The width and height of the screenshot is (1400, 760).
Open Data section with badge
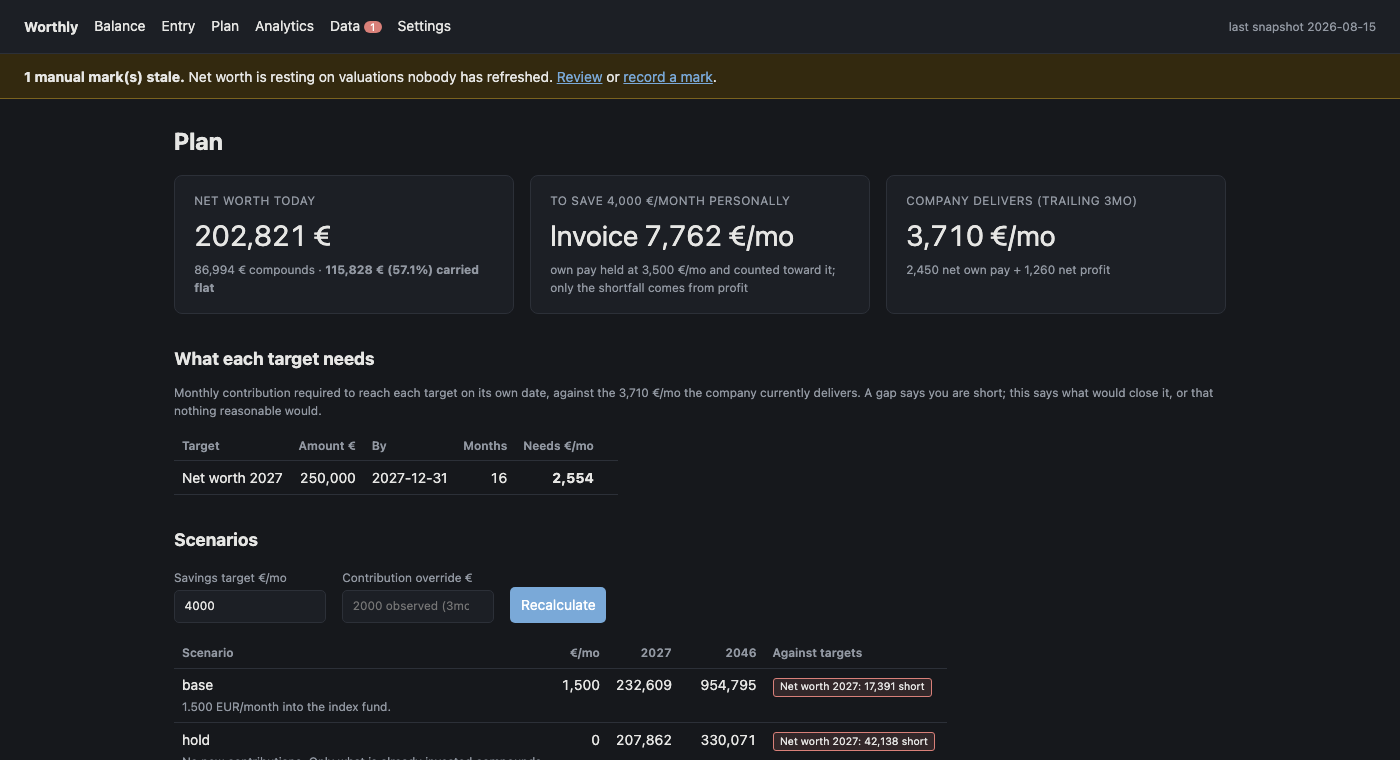coord(355,26)
